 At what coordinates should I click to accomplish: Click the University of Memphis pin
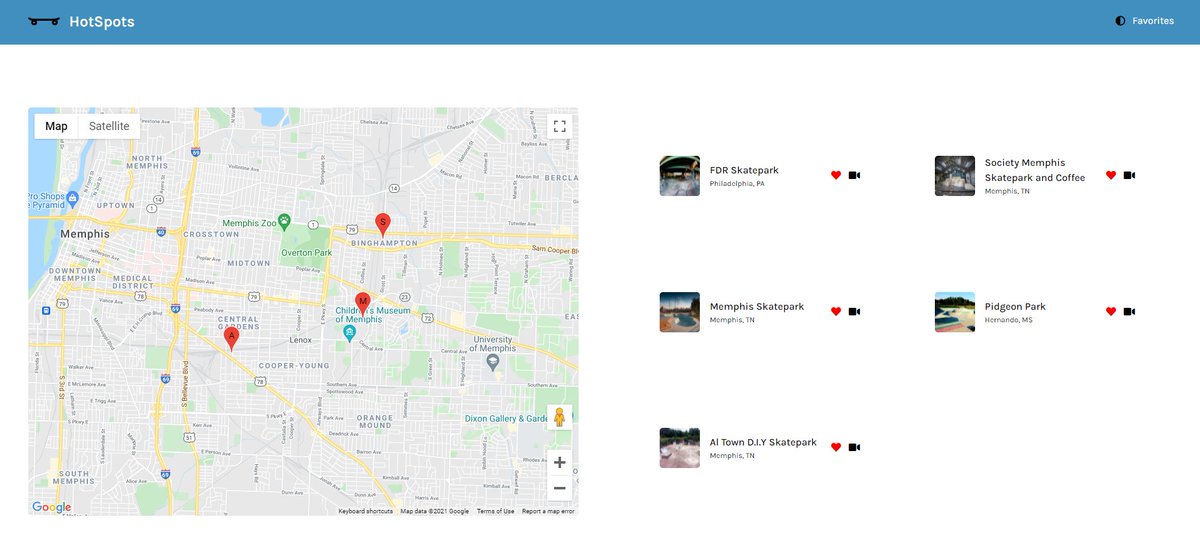coord(493,361)
